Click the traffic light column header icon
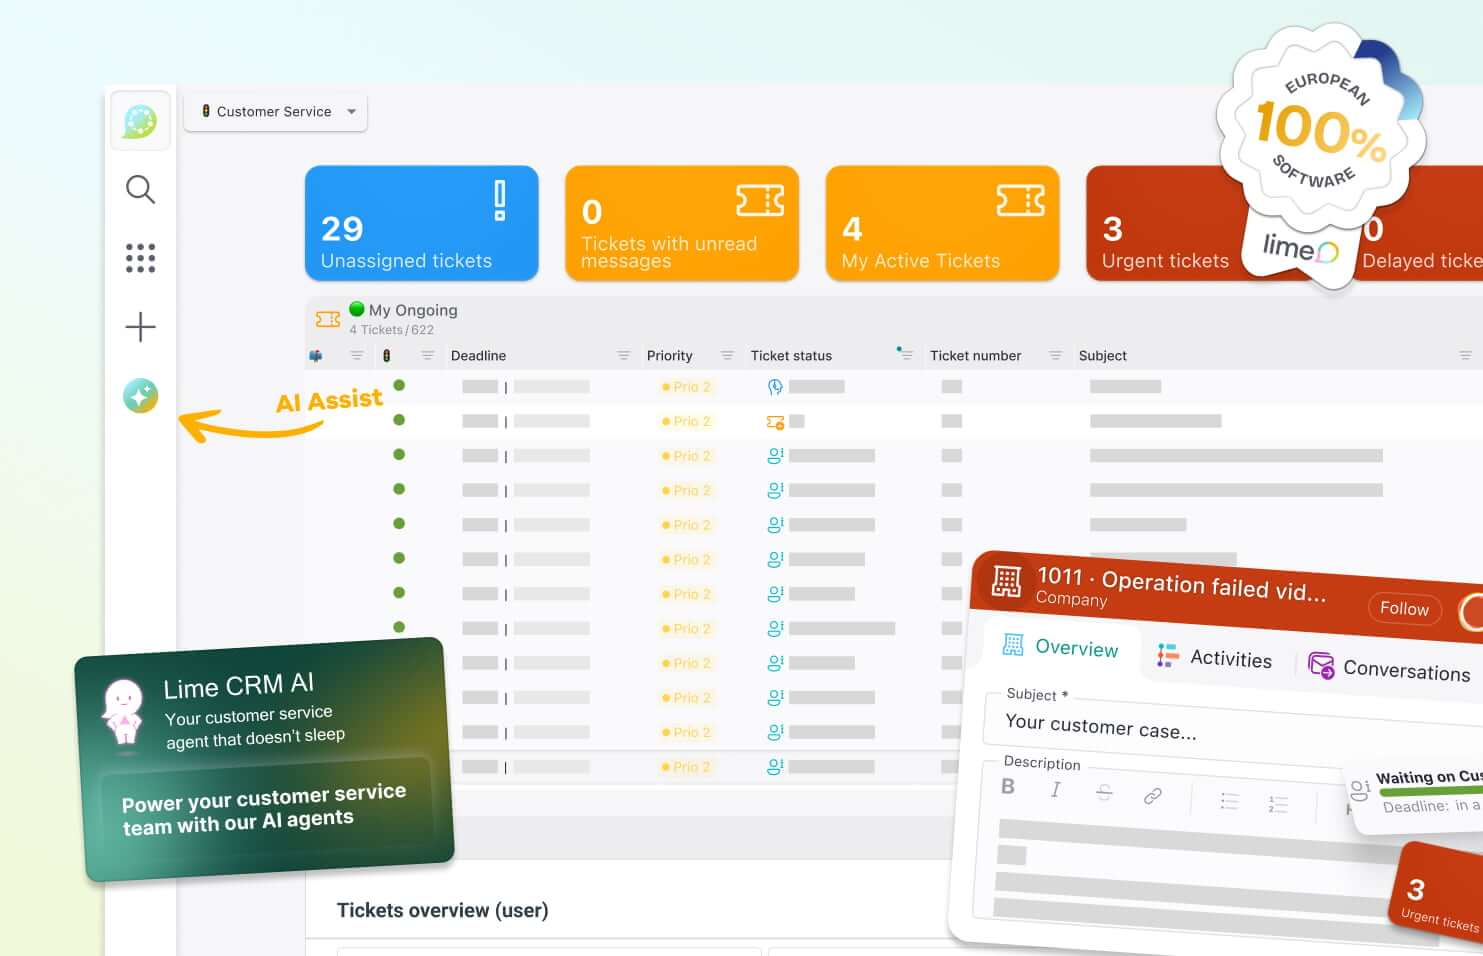This screenshot has height=956, width=1483. 387,356
